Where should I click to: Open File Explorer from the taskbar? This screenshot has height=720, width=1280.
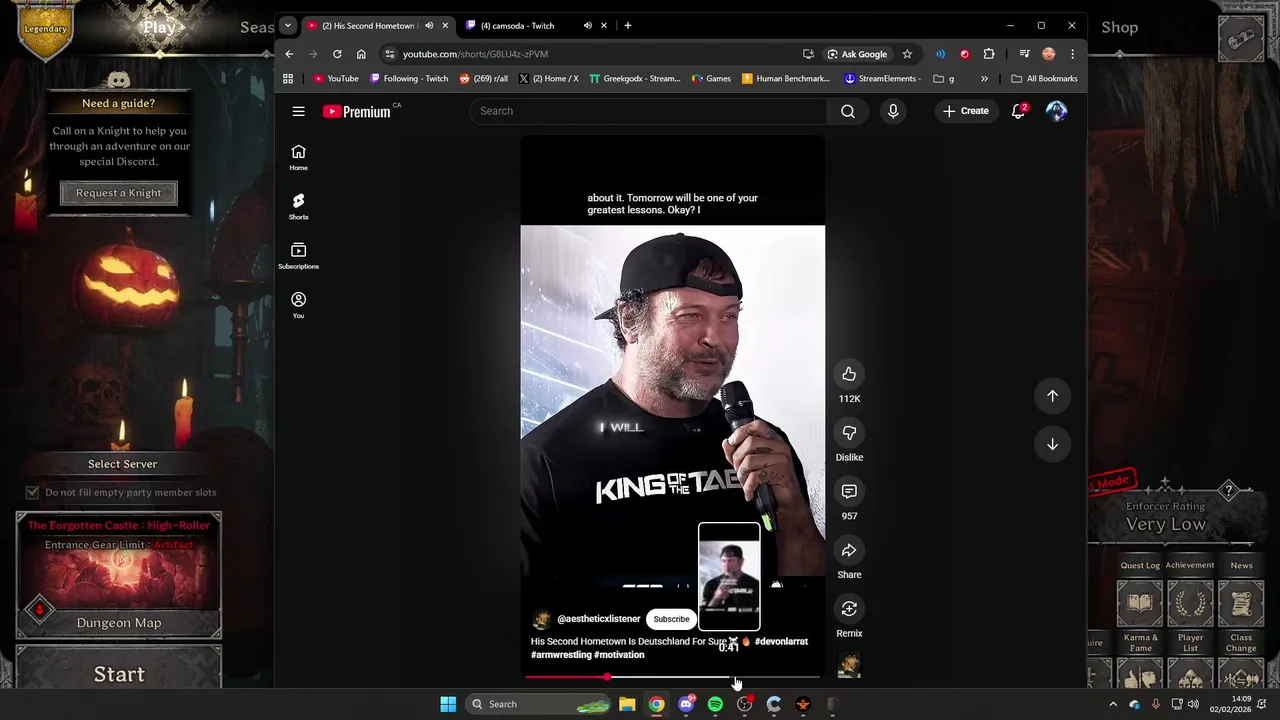[x=627, y=704]
